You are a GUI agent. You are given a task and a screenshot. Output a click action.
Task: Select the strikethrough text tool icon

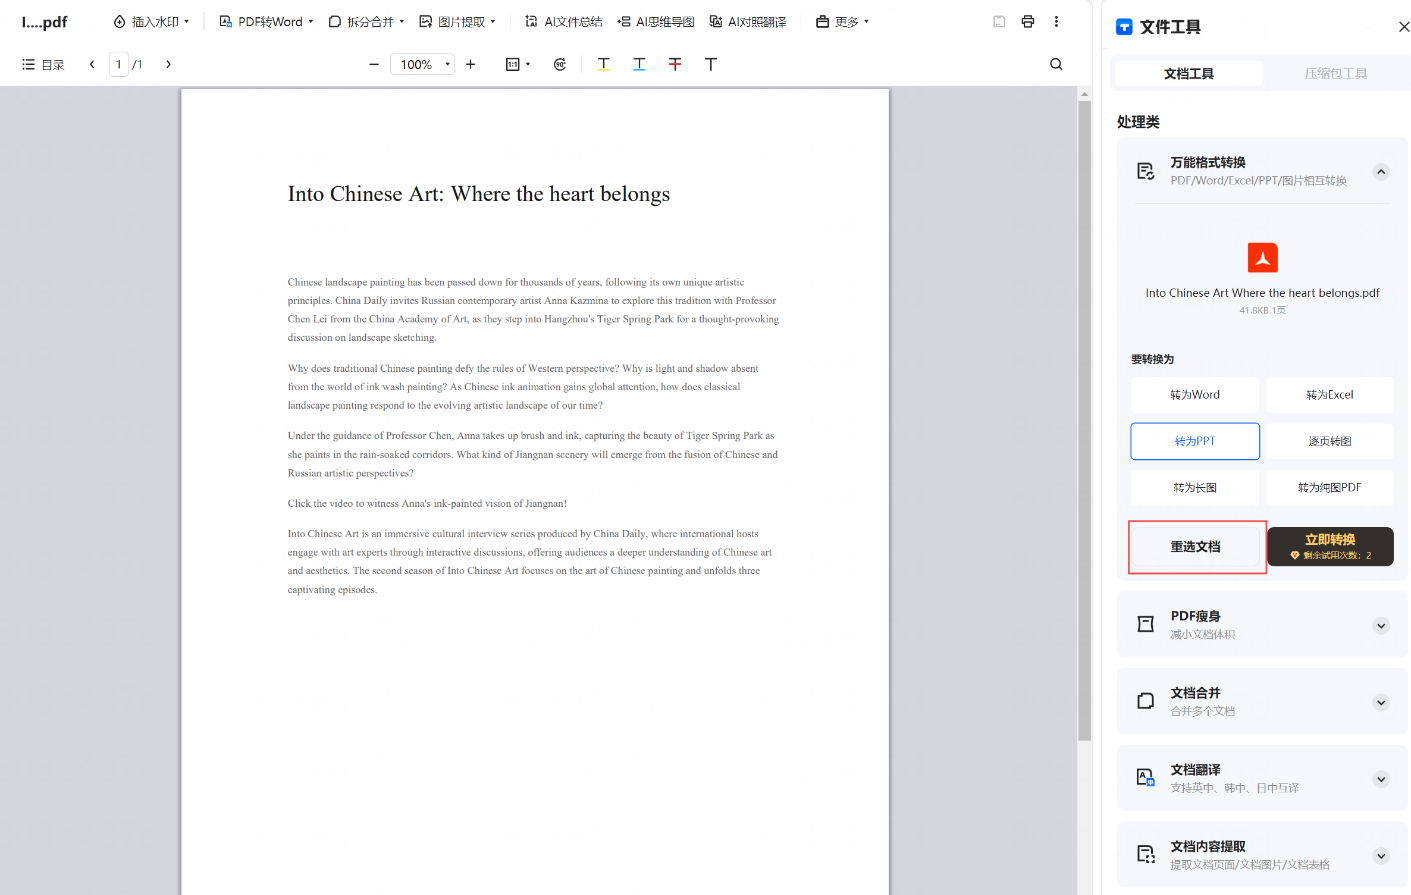675,64
